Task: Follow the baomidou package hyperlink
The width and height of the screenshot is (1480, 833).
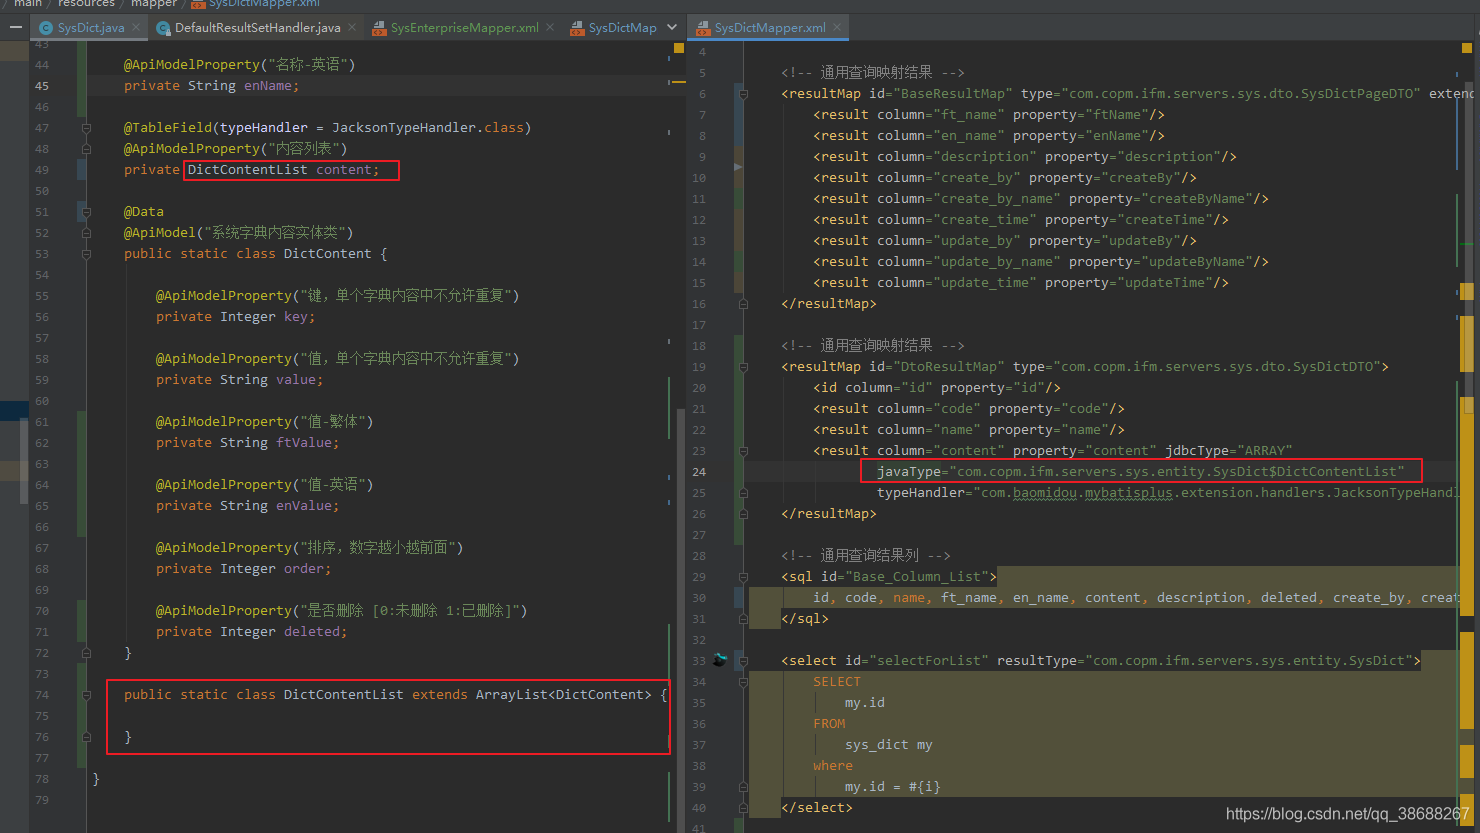Action: (x=1044, y=493)
